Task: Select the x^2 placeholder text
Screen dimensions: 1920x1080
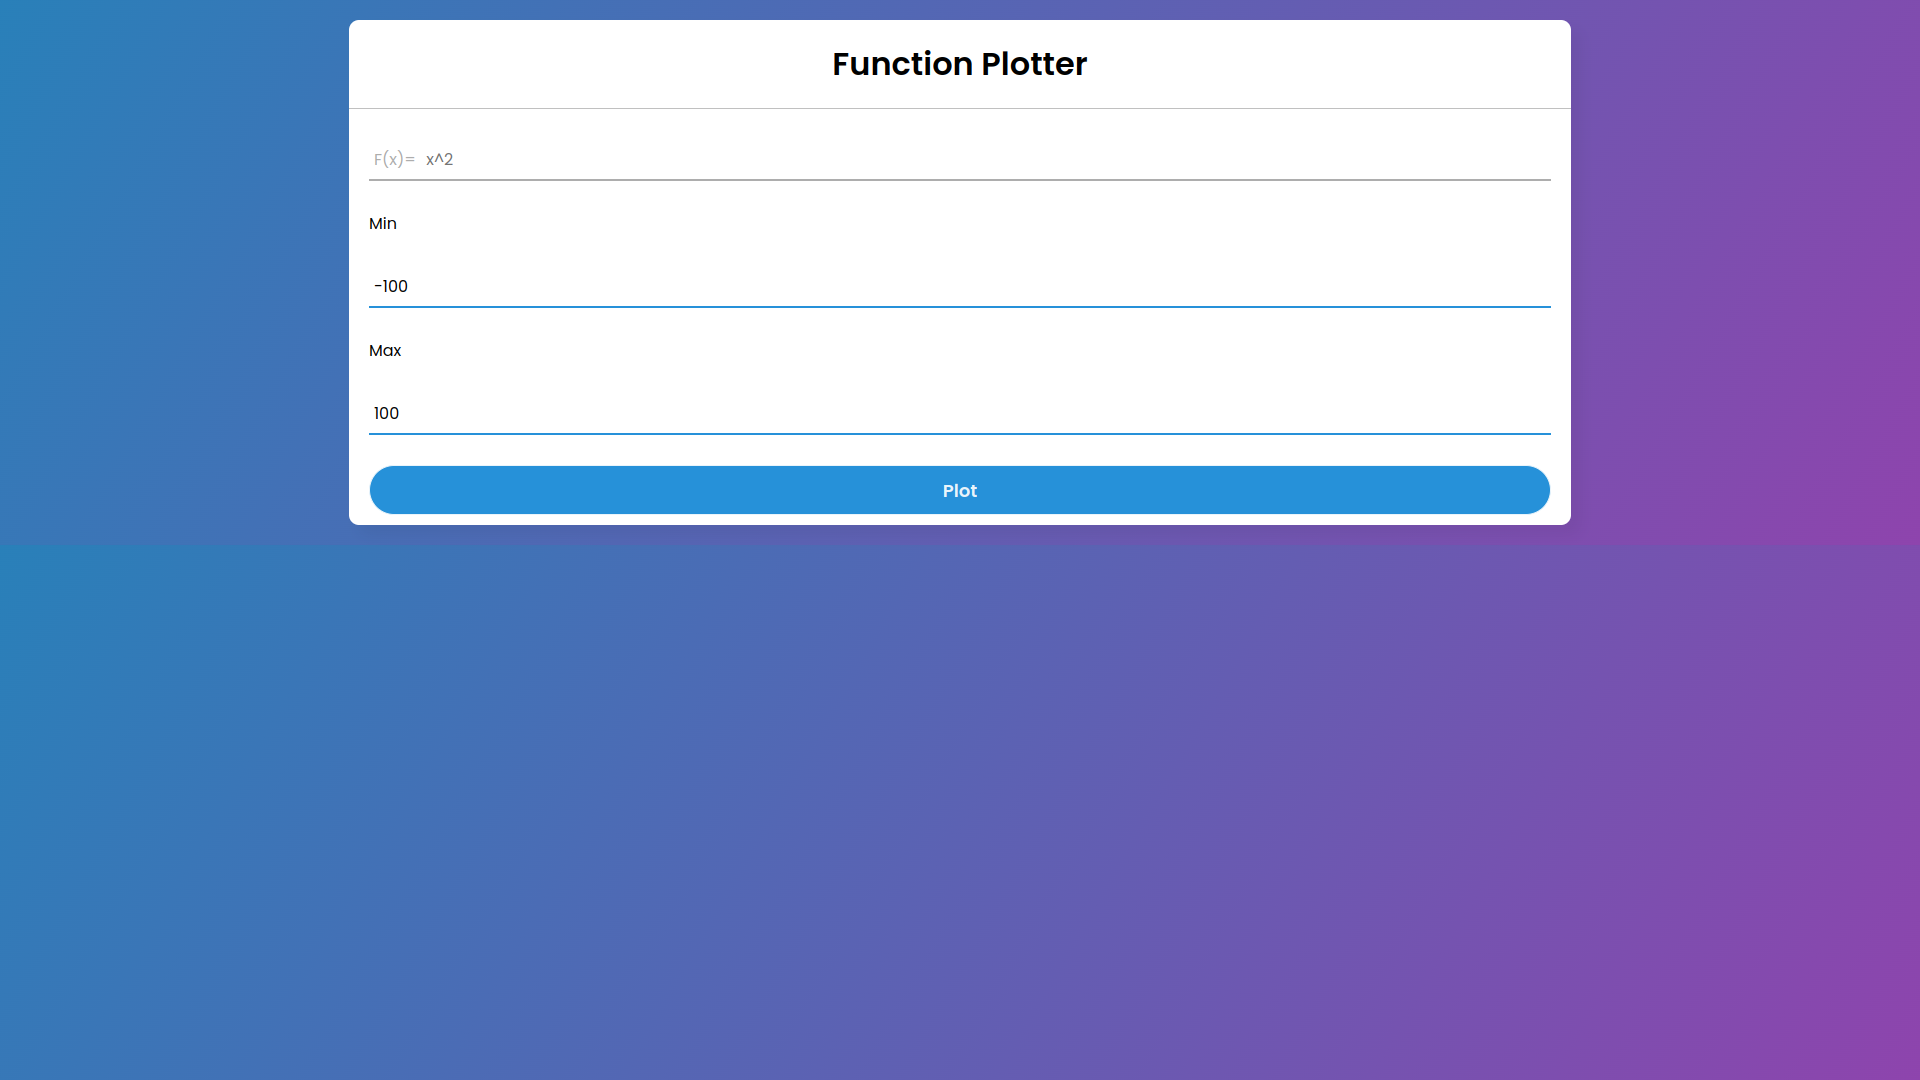Action: click(x=439, y=159)
